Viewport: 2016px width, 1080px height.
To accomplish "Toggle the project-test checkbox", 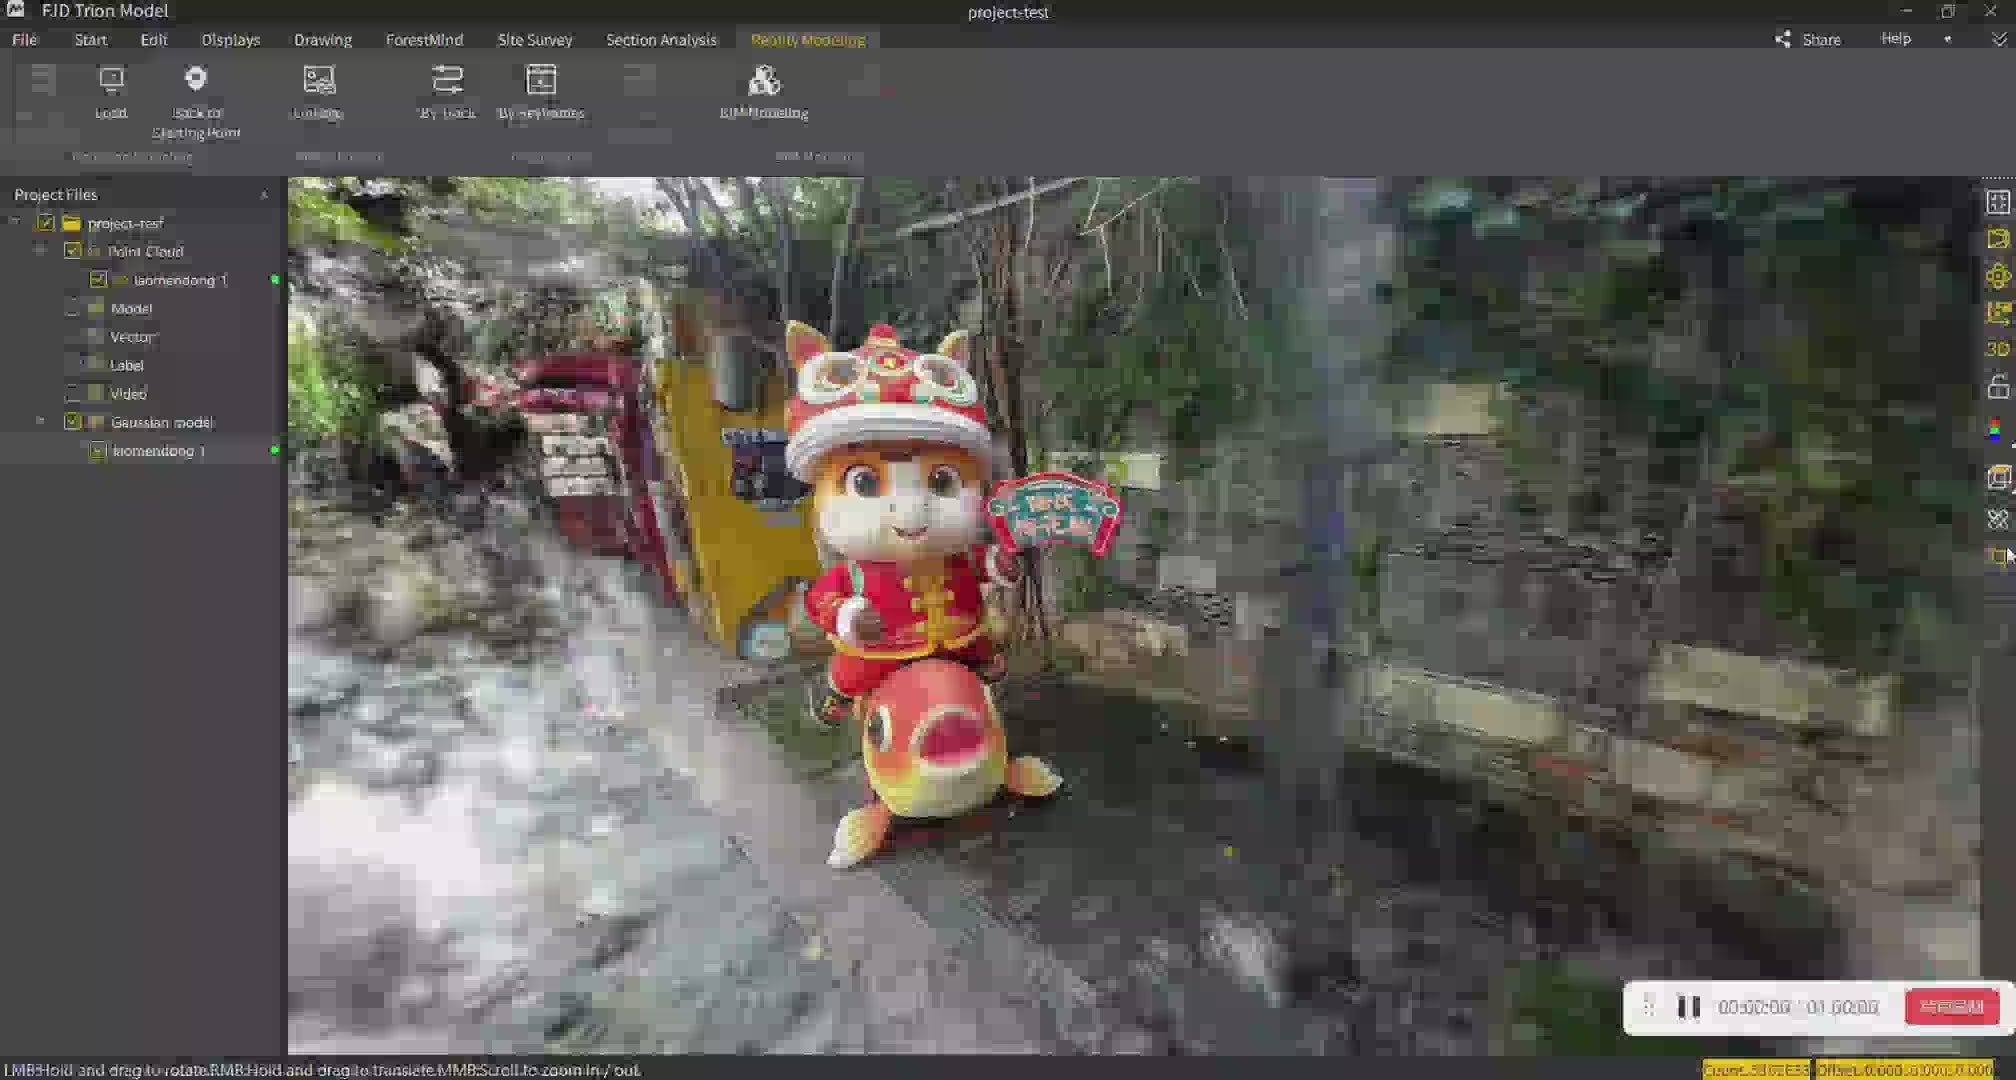I will pos(46,223).
